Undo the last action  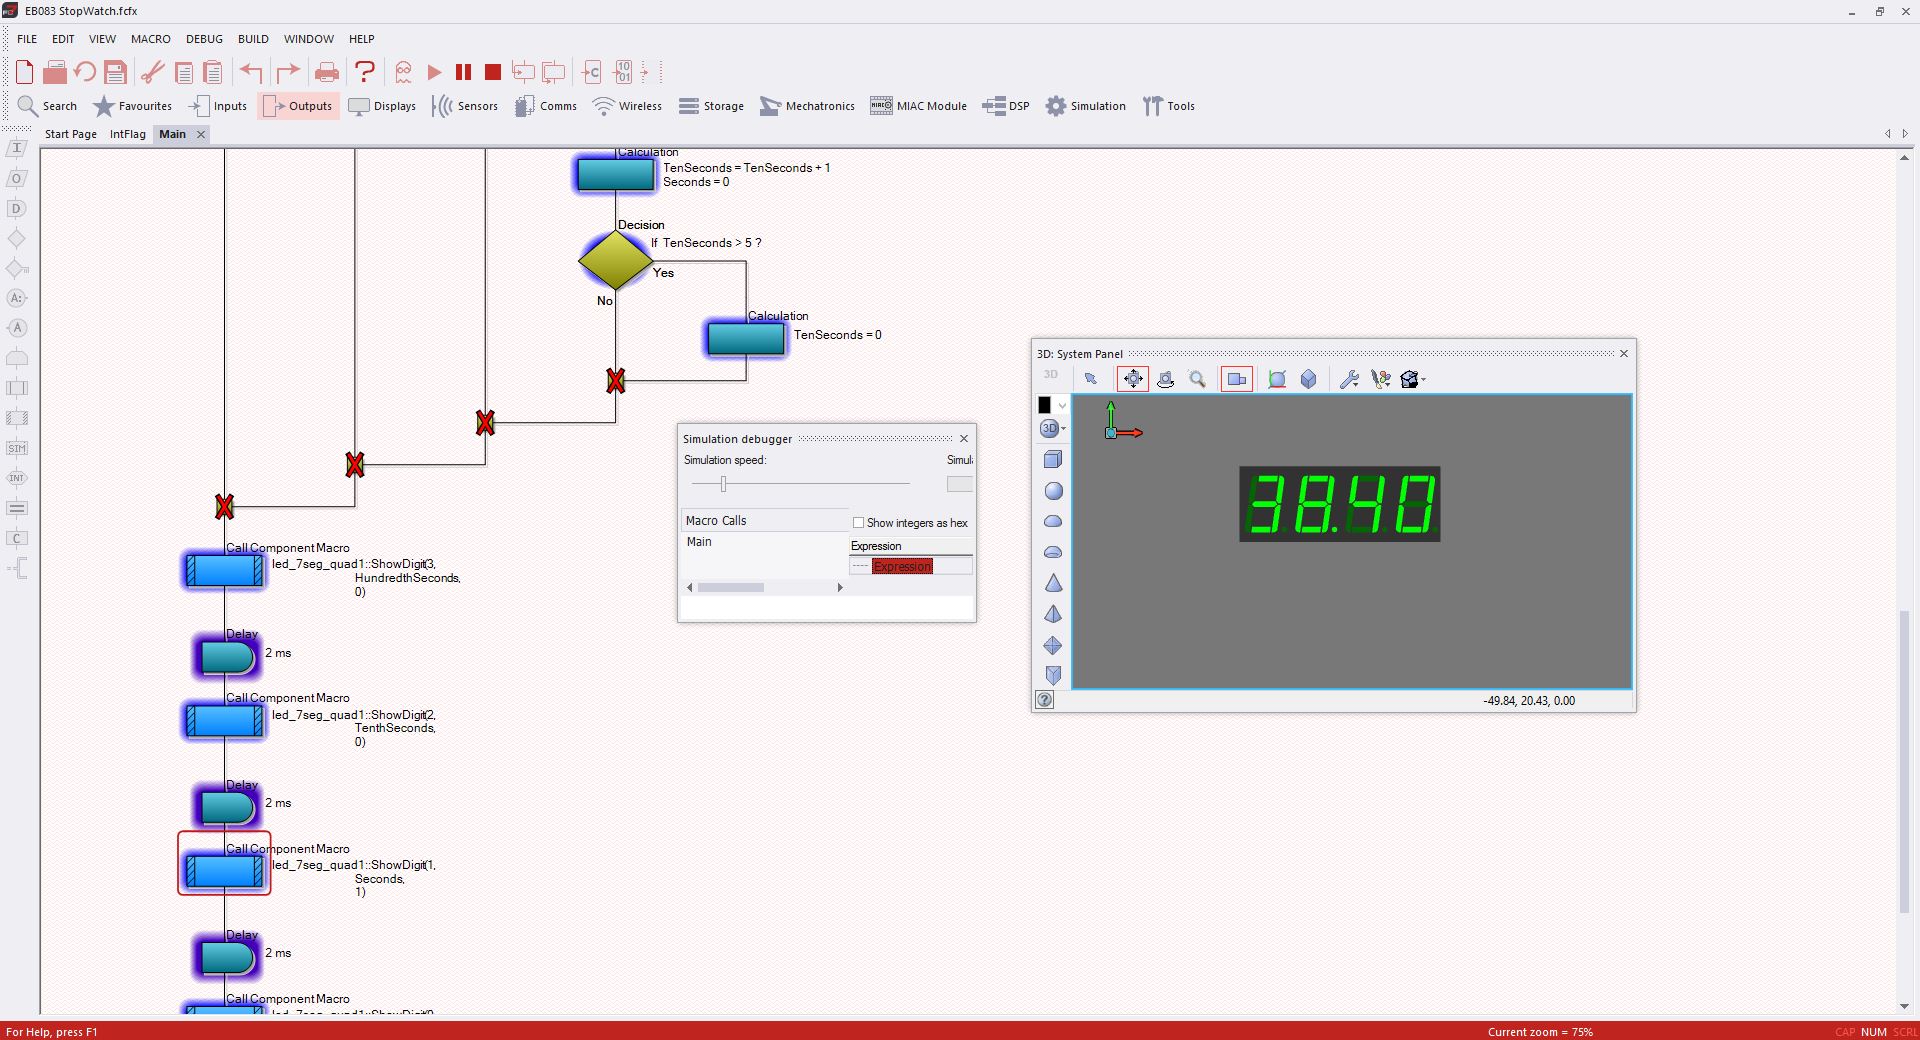(251, 72)
